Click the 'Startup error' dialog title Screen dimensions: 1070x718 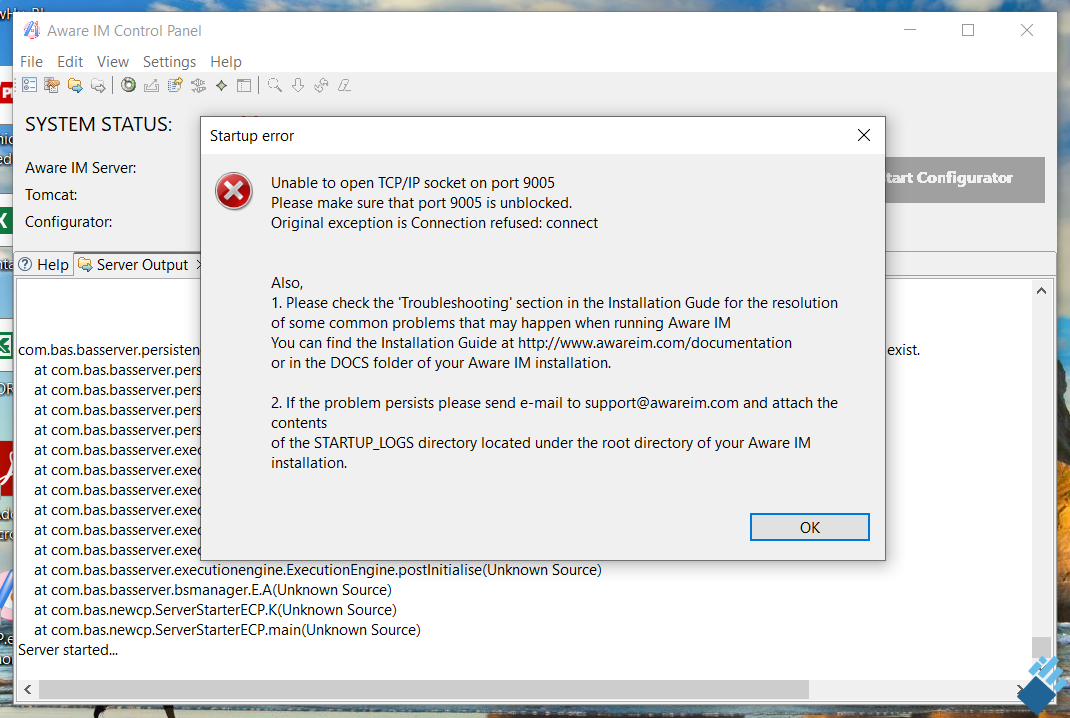(252, 136)
